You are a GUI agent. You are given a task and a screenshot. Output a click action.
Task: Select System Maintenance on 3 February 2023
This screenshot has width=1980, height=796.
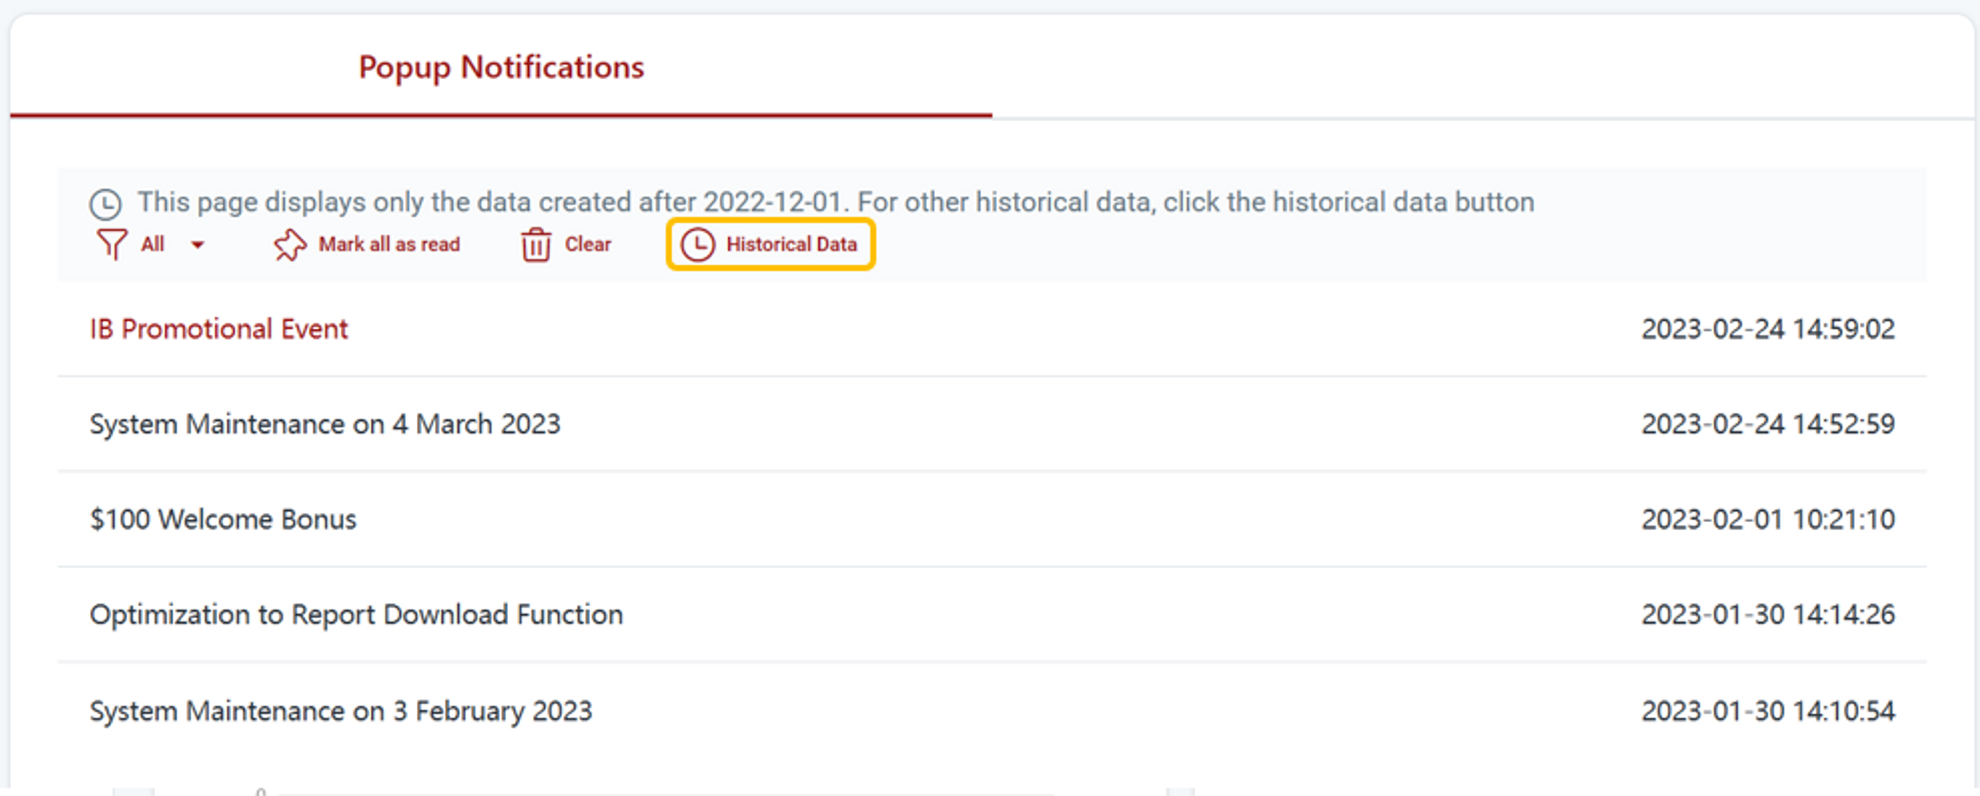point(341,711)
